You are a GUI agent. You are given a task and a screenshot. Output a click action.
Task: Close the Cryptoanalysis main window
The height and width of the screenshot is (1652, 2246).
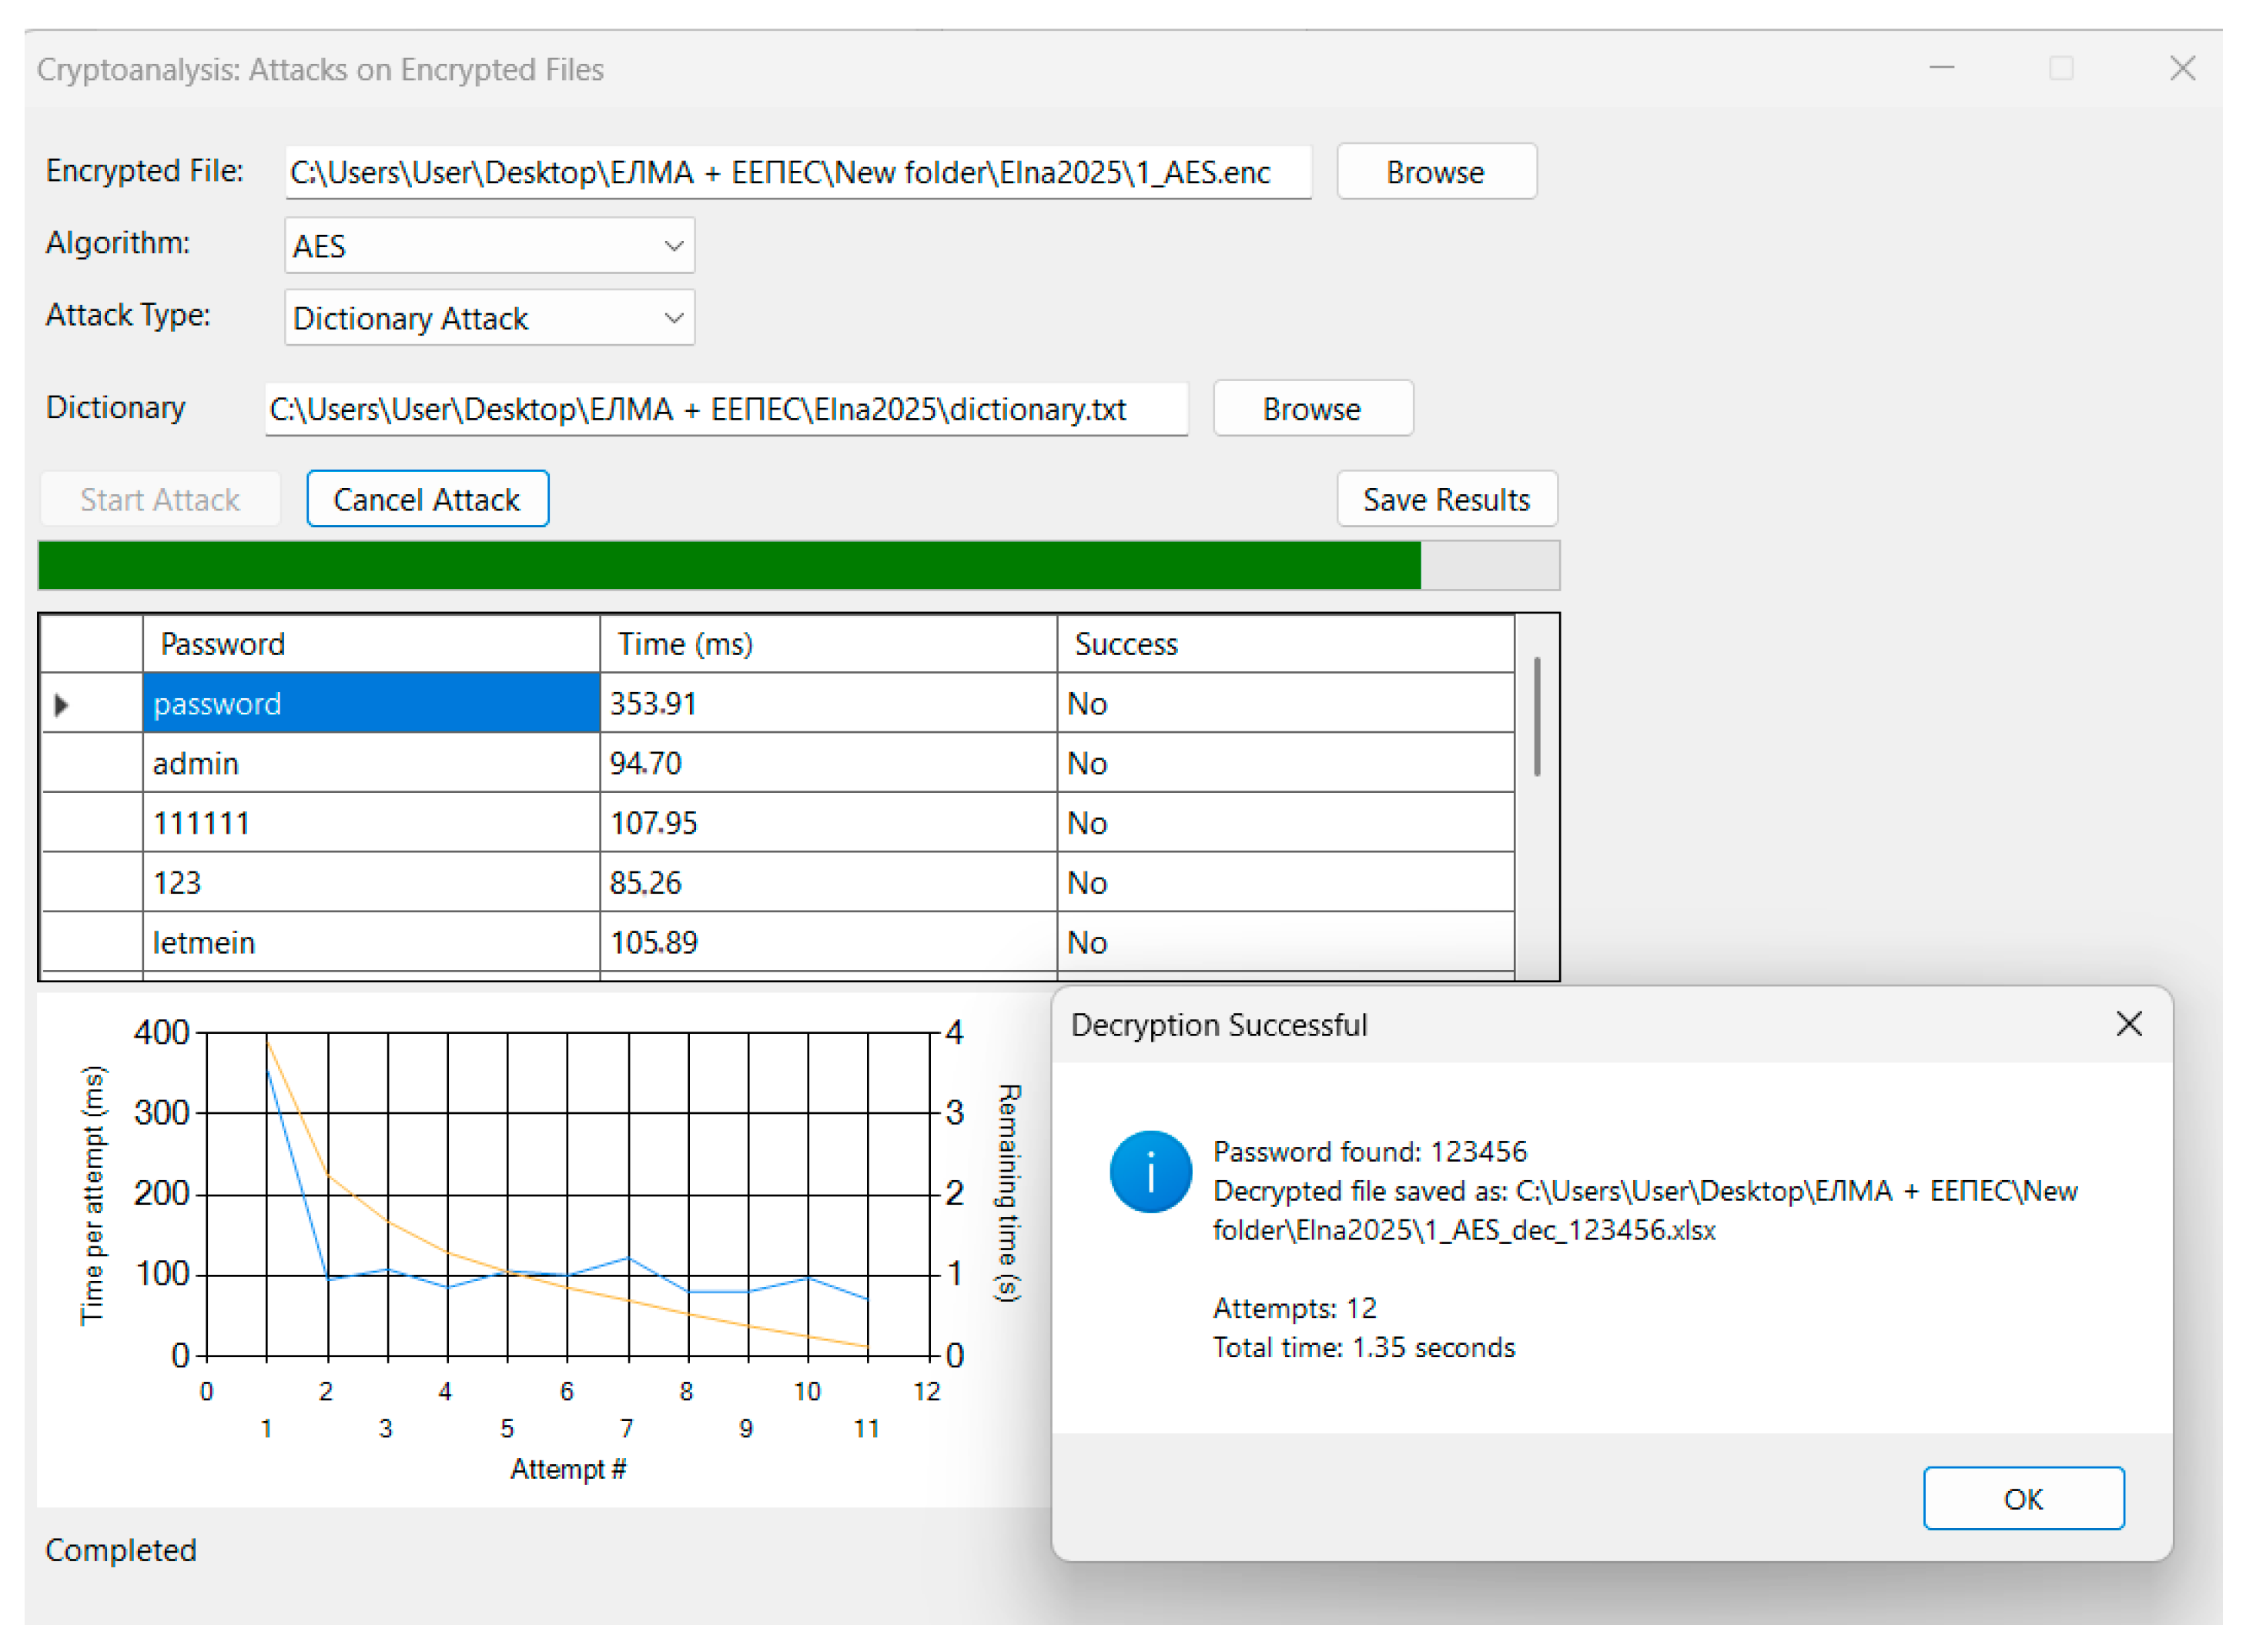point(2181,68)
